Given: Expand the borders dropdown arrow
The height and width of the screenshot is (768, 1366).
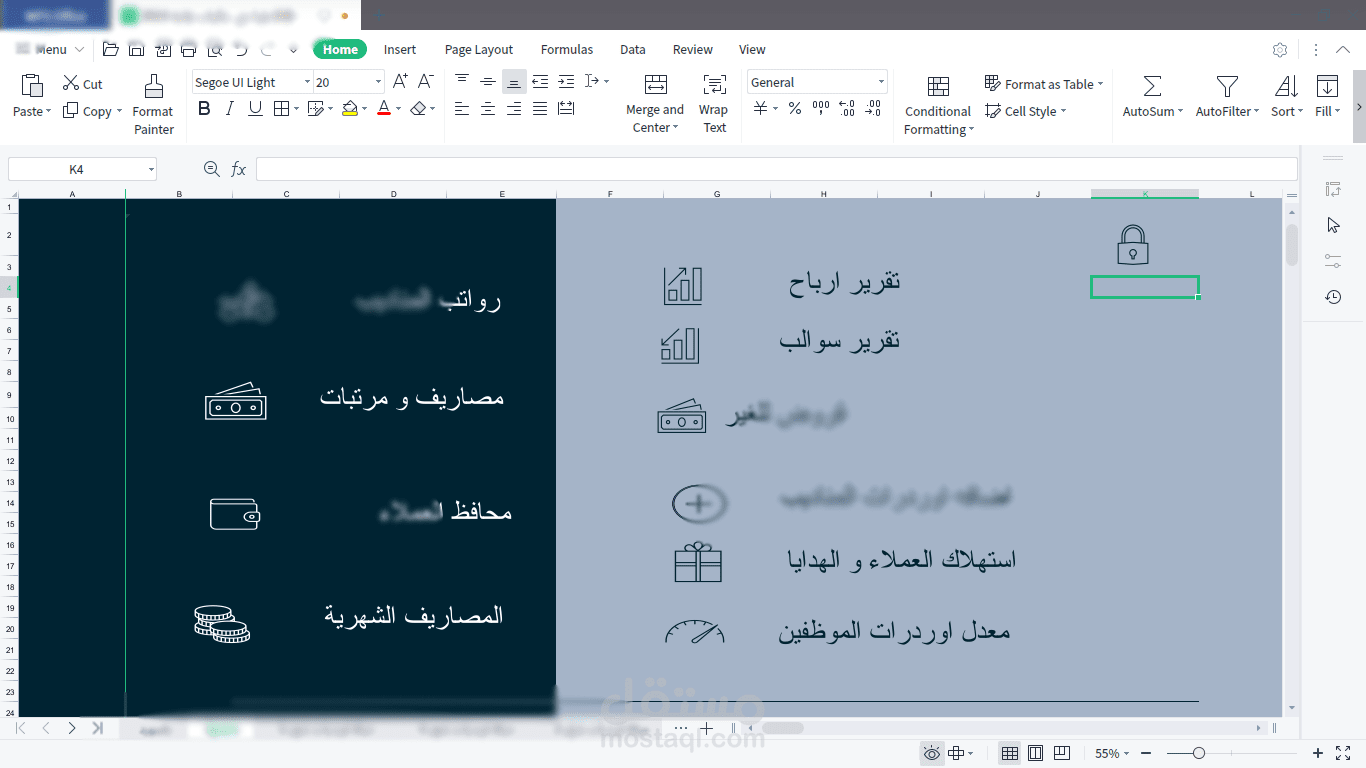Looking at the screenshot, I should pyautogui.click(x=296, y=109).
